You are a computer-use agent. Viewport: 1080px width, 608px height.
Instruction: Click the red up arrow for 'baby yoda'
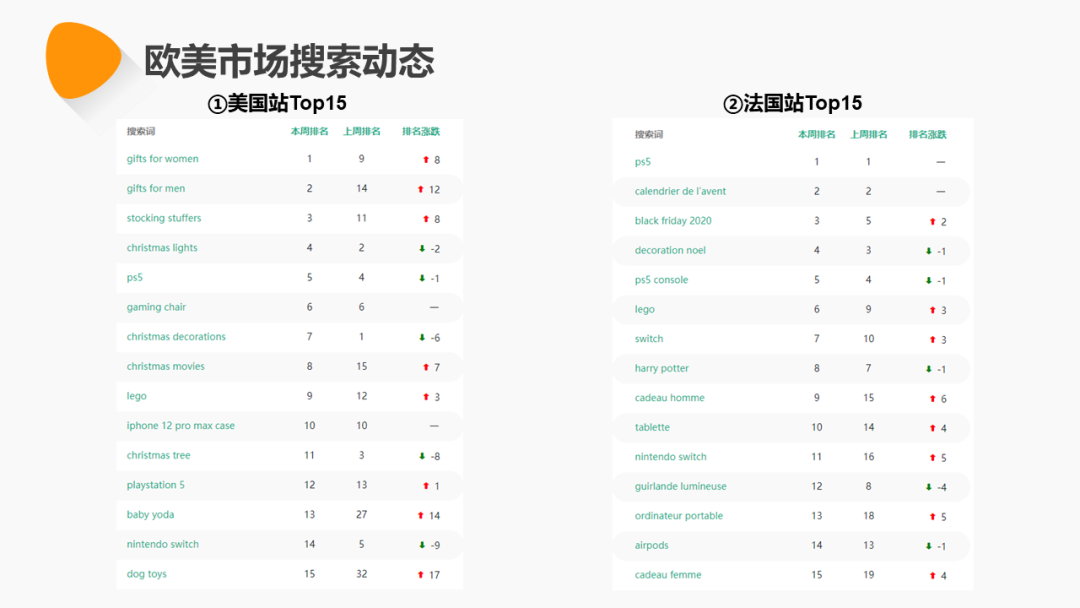421,515
